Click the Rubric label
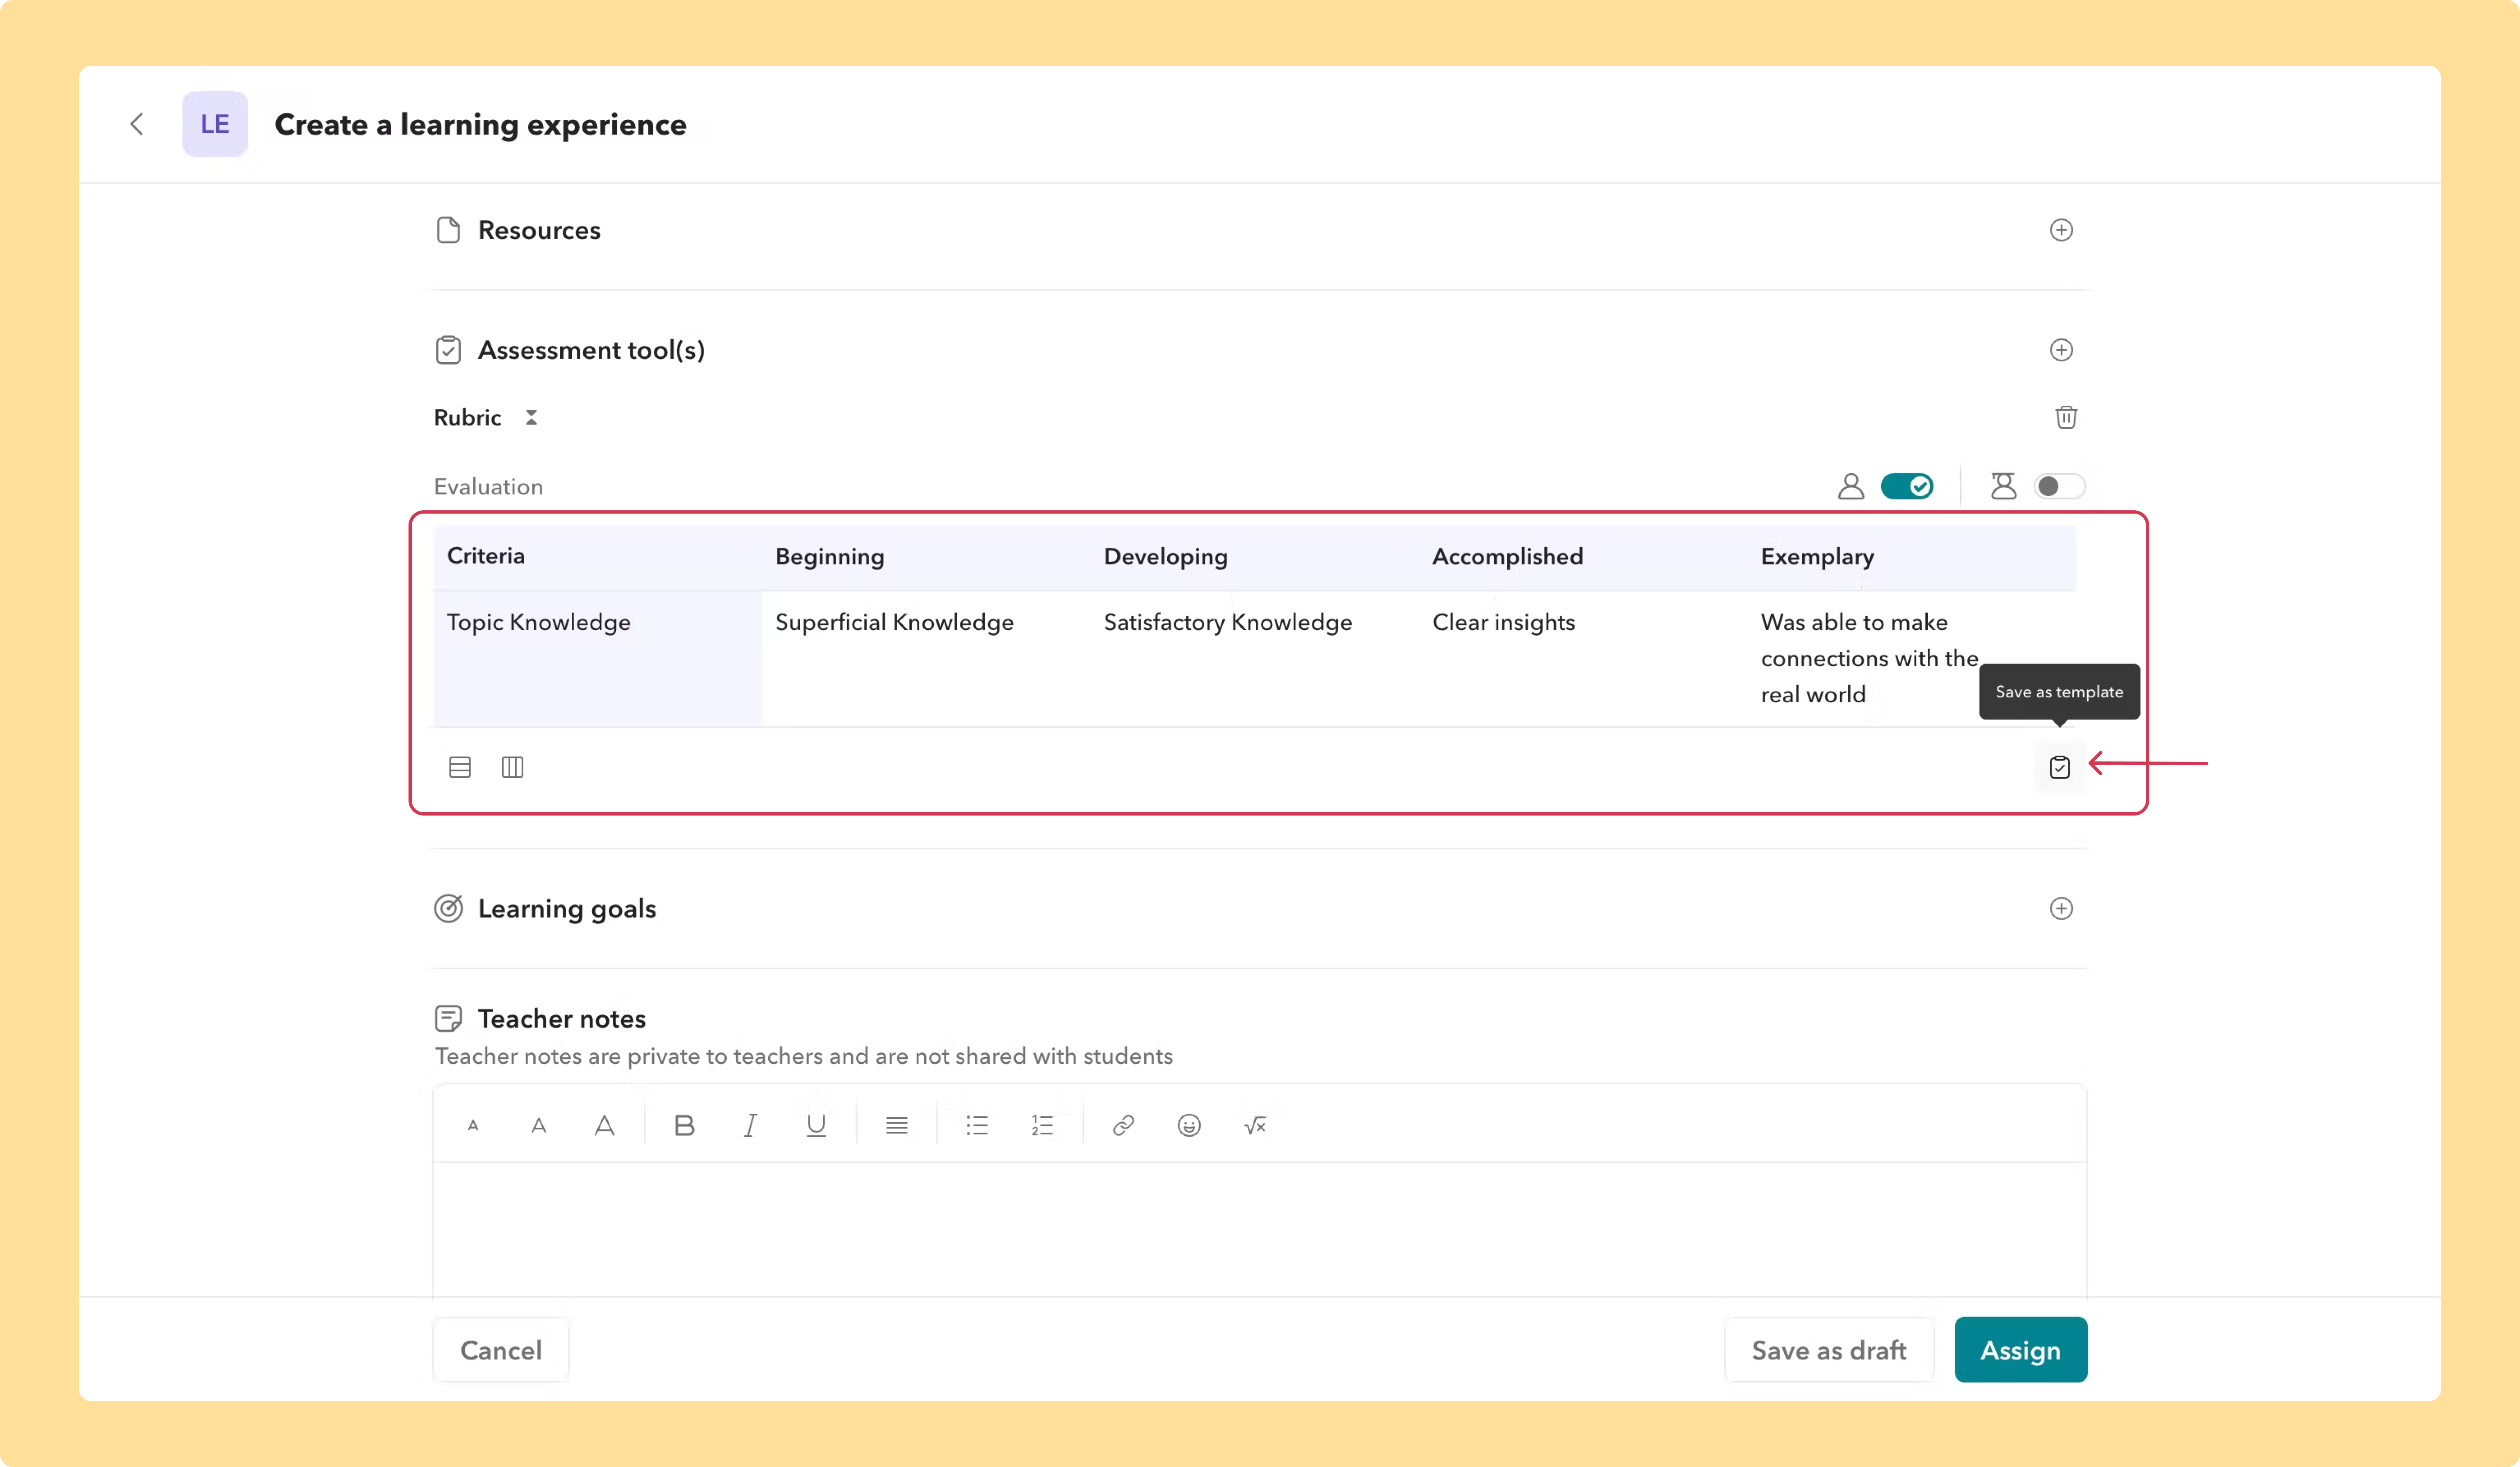Screen dimensions: 2520x1467 [x=467, y=418]
